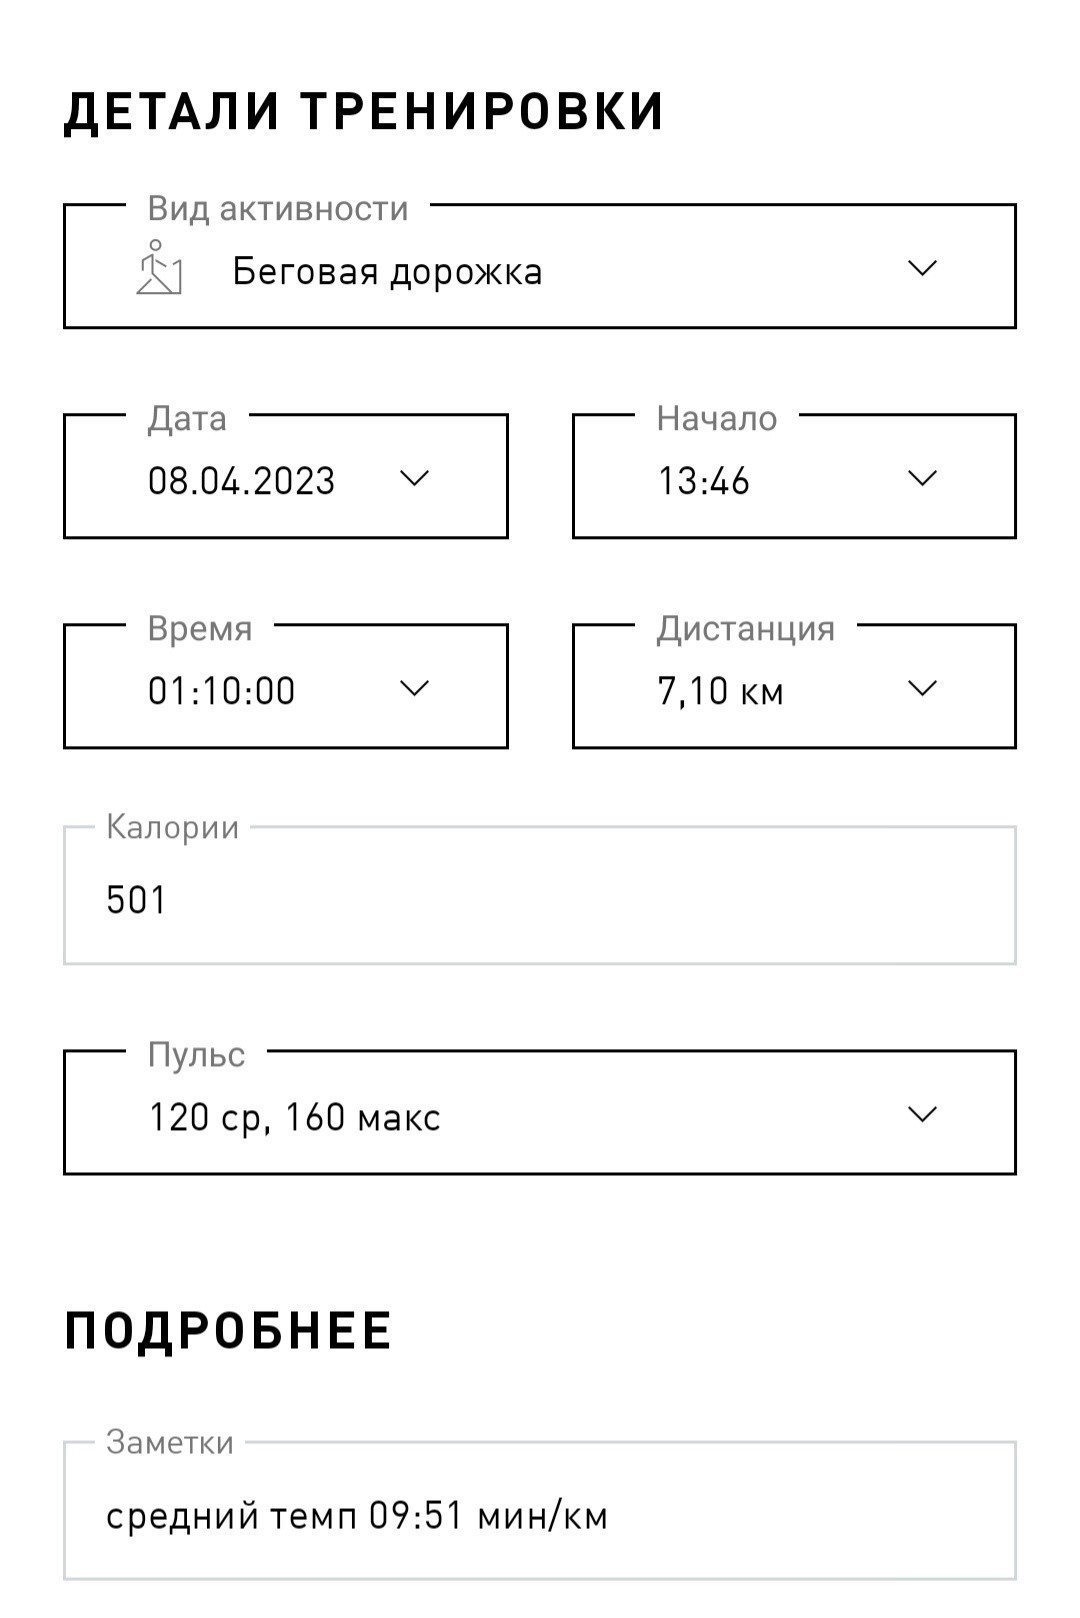Click the Подробнее section heading
The width and height of the screenshot is (1080, 1618).
point(228,1331)
